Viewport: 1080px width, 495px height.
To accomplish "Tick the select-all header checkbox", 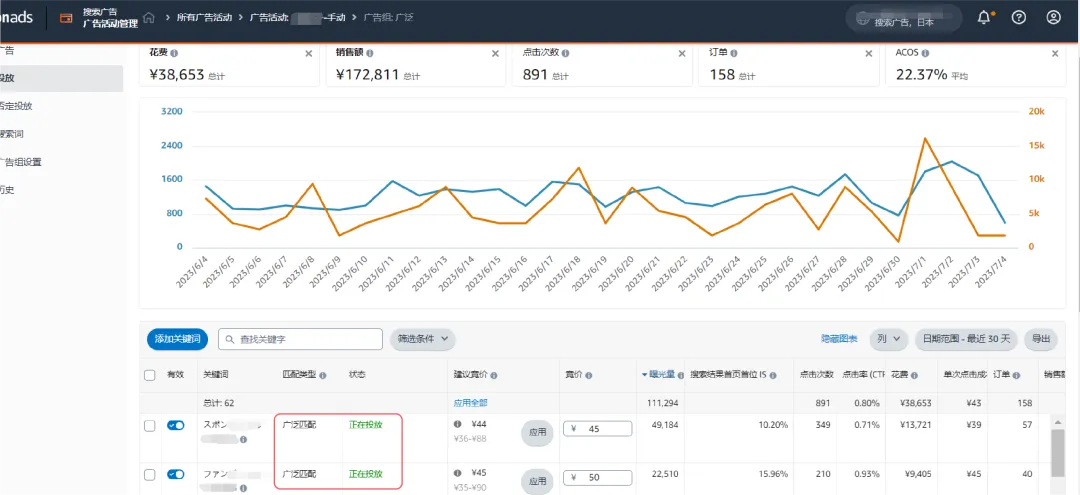I will coord(149,375).
